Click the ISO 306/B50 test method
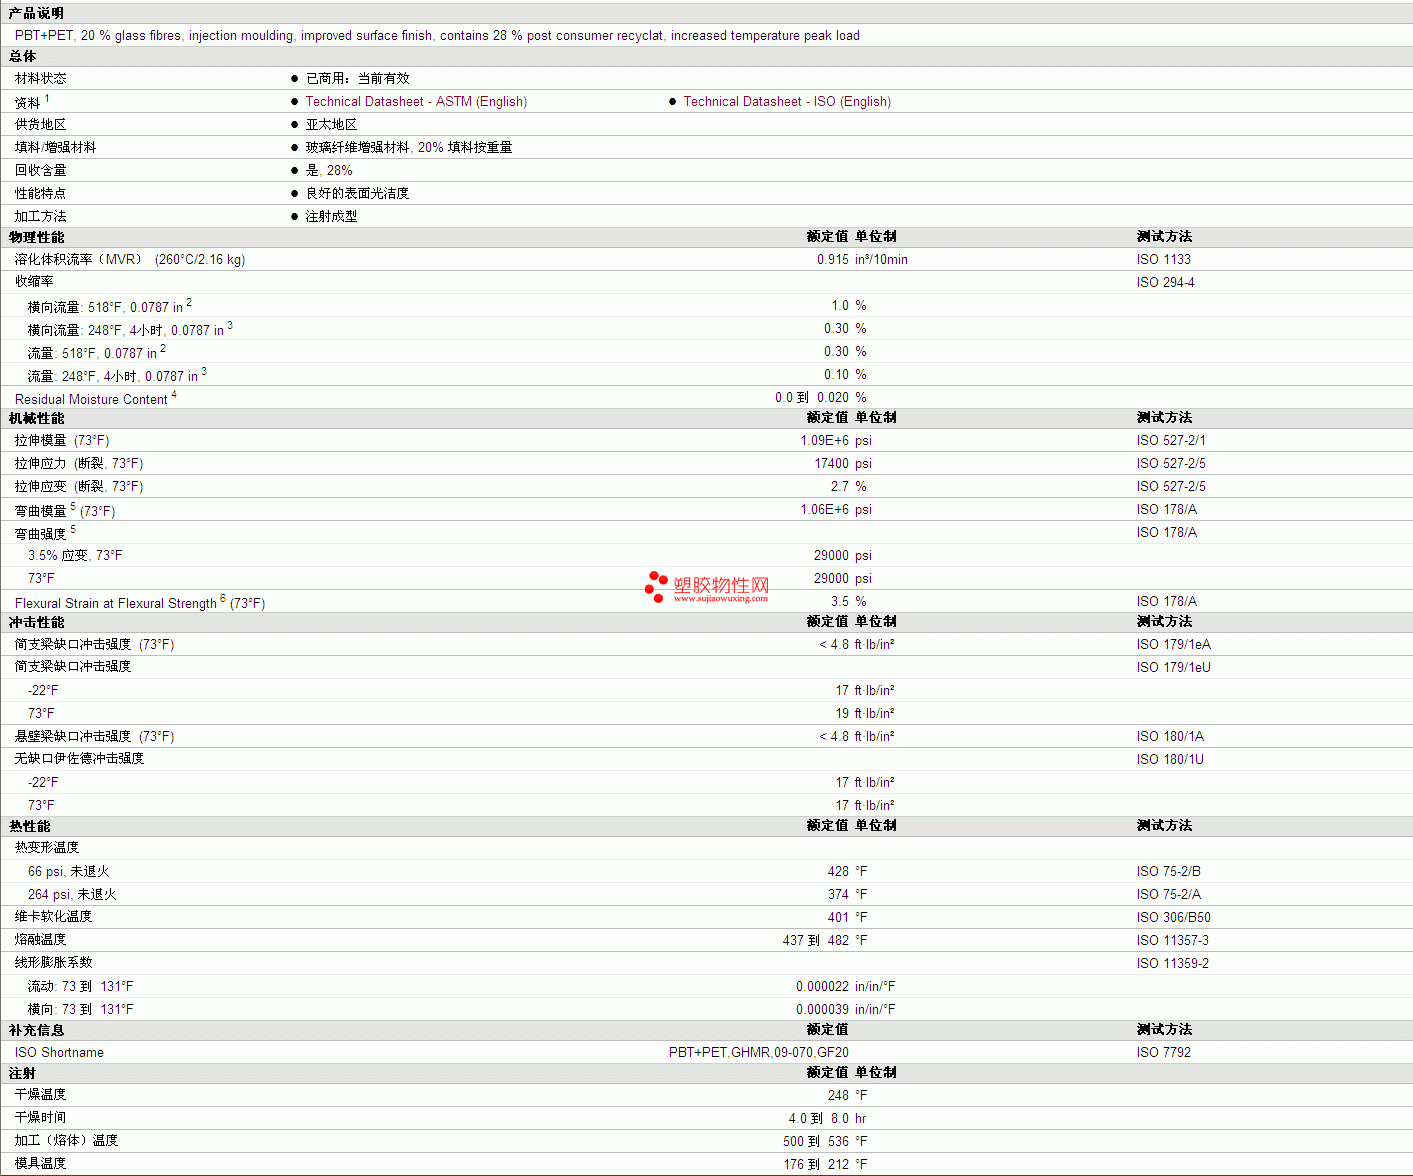Screen dimensions: 1413x1176 pyautogui.click(x=1173, y=917)
